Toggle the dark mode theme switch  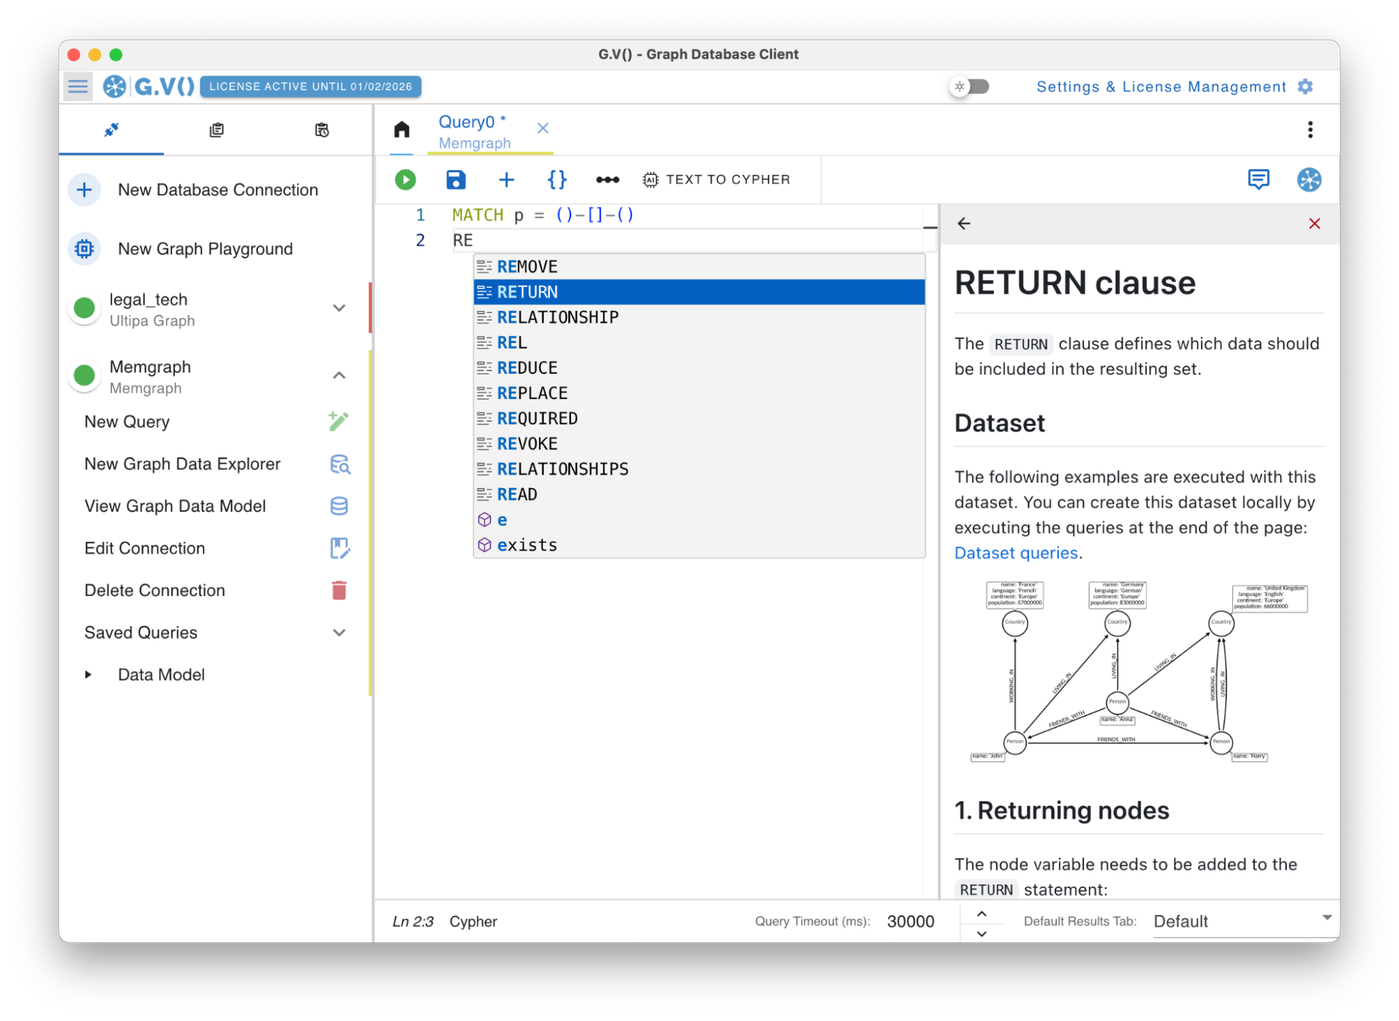(969, 87)
